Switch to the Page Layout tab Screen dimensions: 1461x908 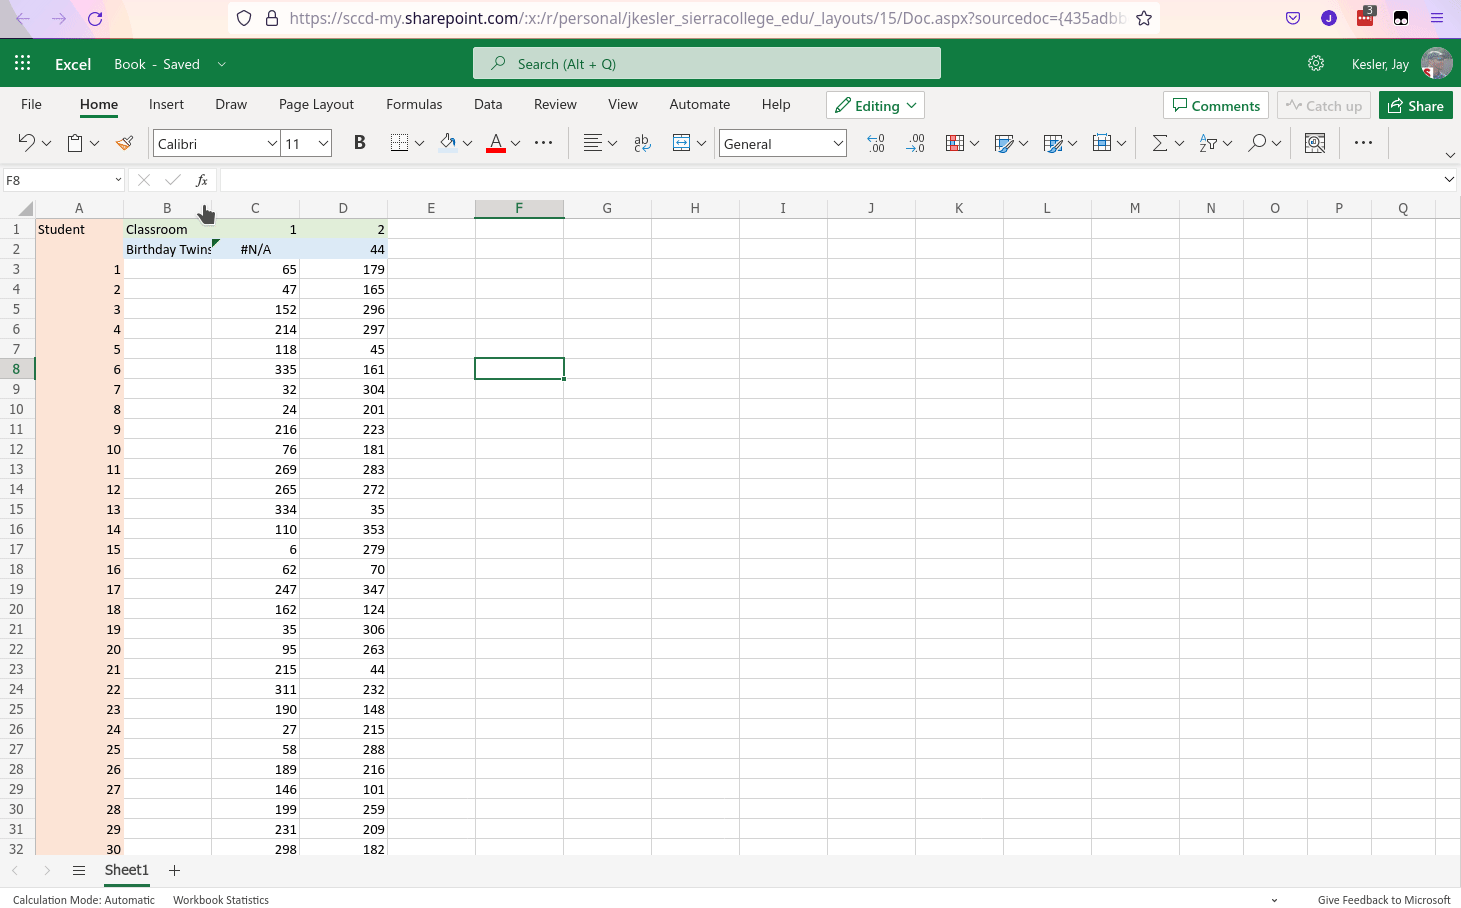316,104
